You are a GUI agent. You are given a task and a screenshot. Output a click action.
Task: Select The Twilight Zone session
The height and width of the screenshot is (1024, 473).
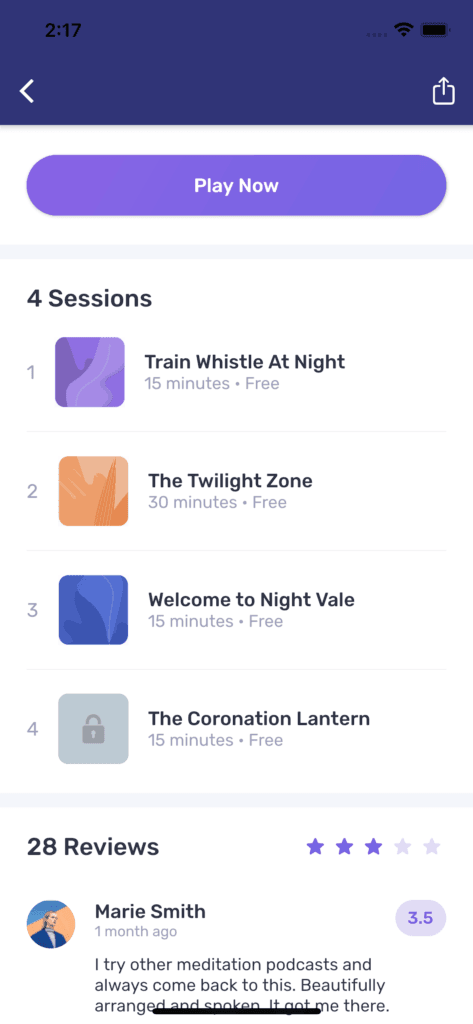236,491
